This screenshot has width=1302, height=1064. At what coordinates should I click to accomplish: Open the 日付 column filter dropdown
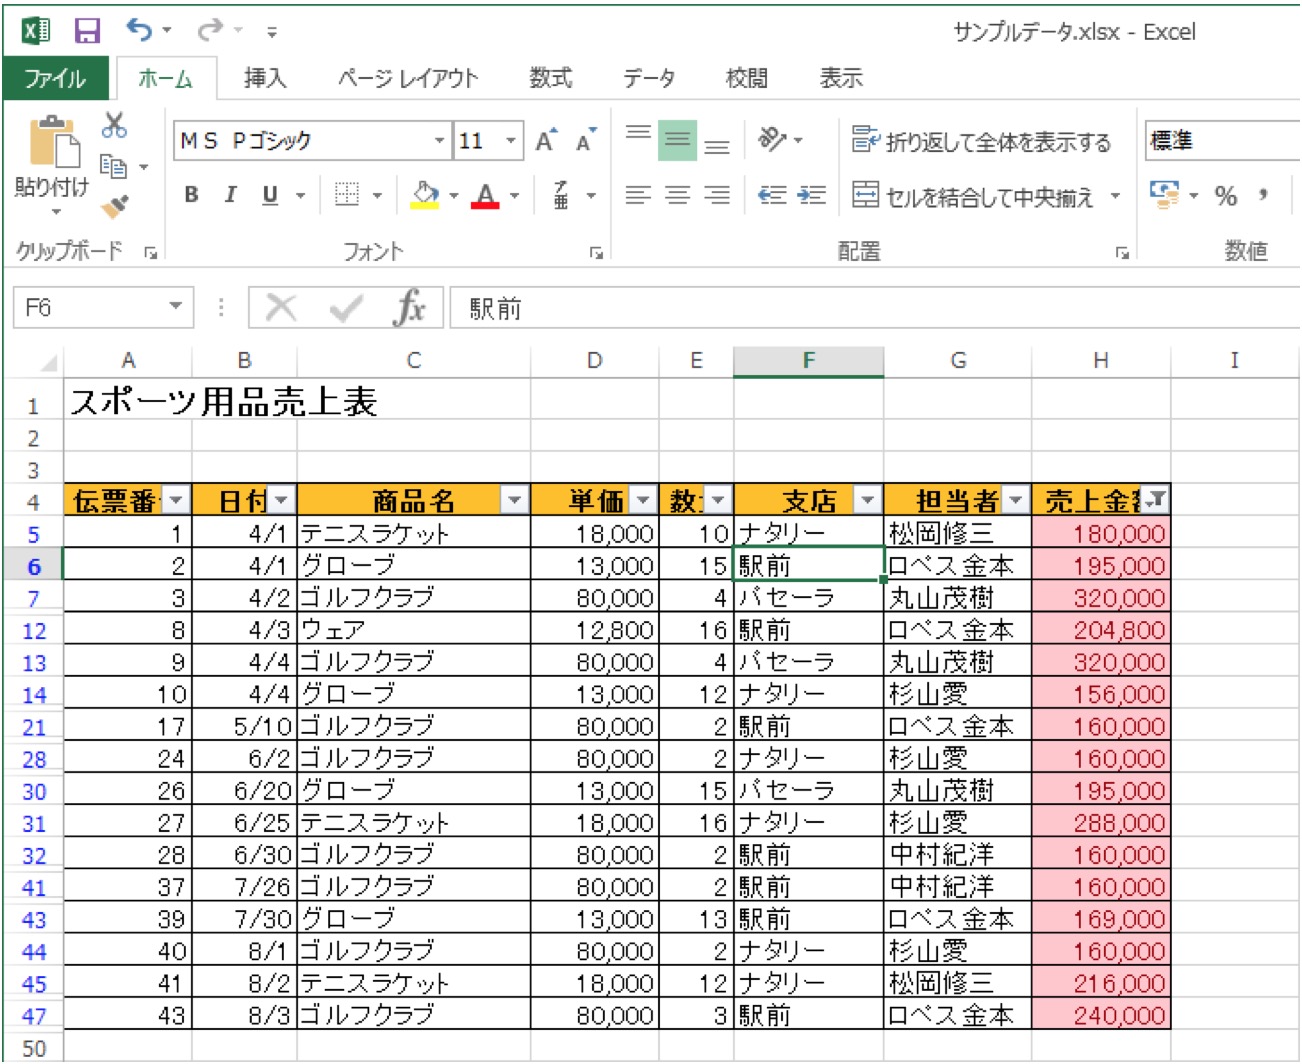click(282, 499)
